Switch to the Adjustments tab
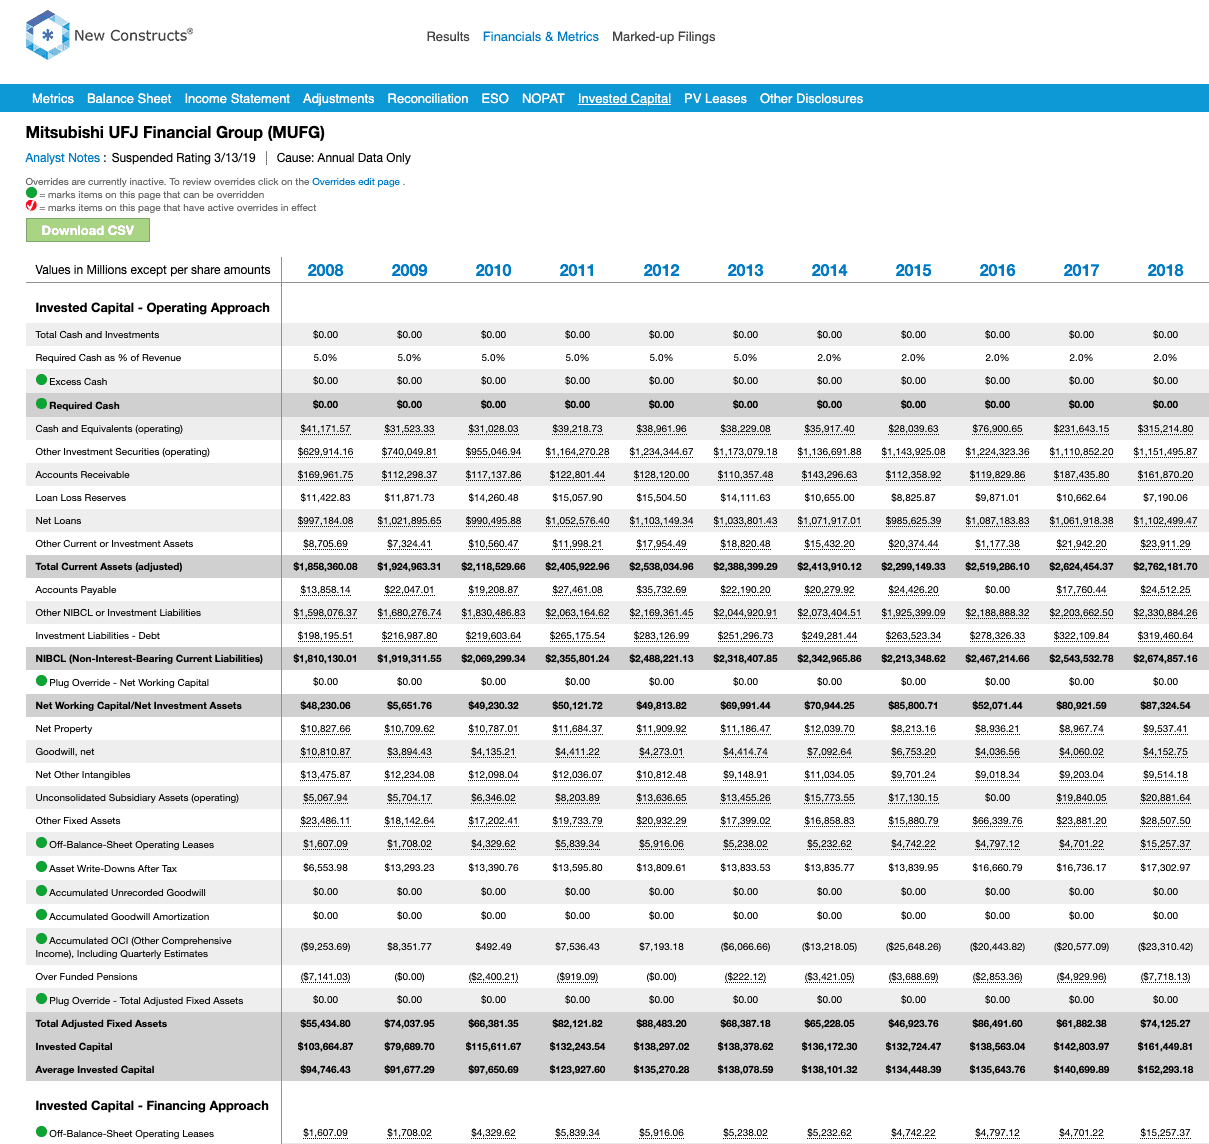 point(339,99)
